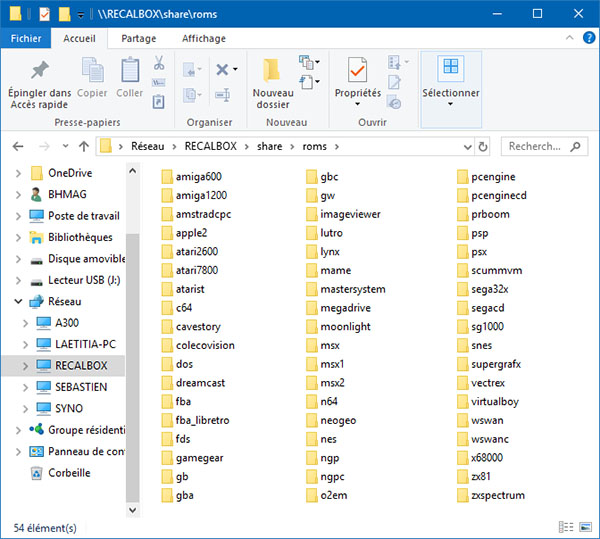Select the dreamcast folder
The height and width of the screenshot is (539, 600).
(x=193, y=383)
